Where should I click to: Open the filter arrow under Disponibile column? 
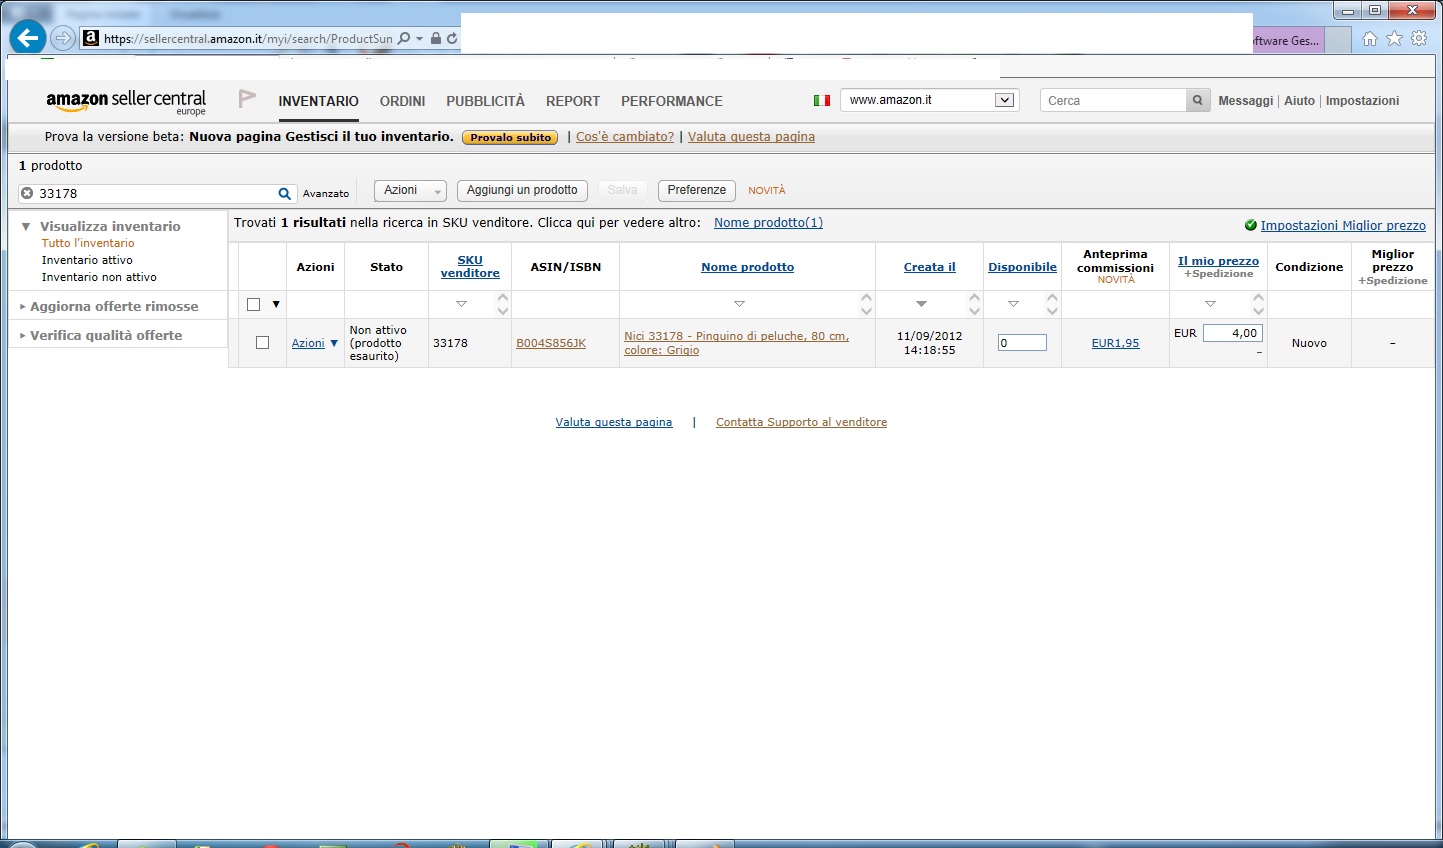[x=1013, y=304]
